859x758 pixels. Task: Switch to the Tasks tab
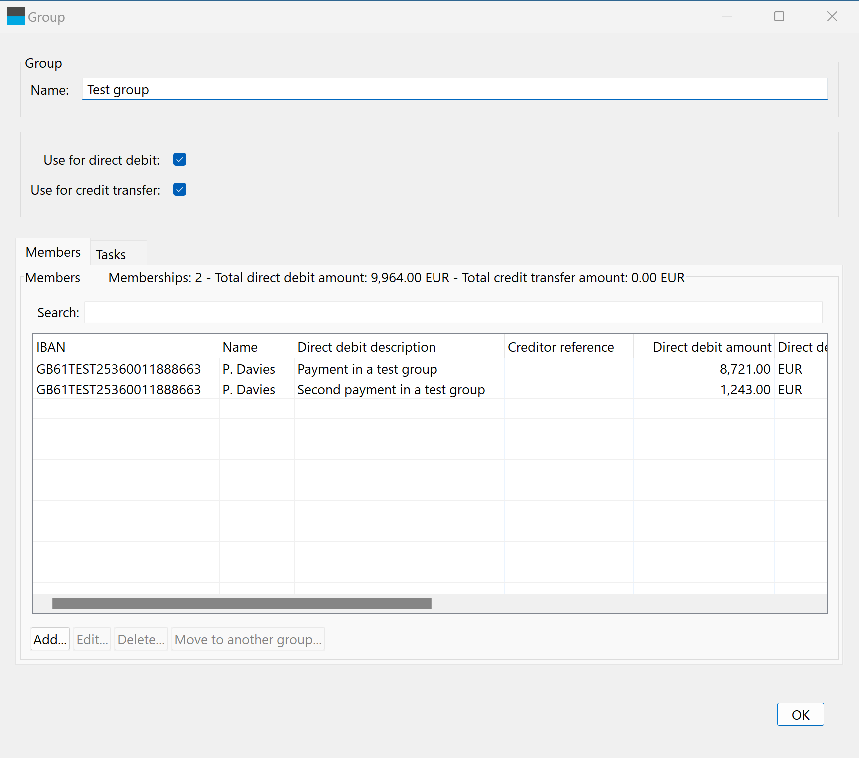pyautogui.click(x=111, y=254)
